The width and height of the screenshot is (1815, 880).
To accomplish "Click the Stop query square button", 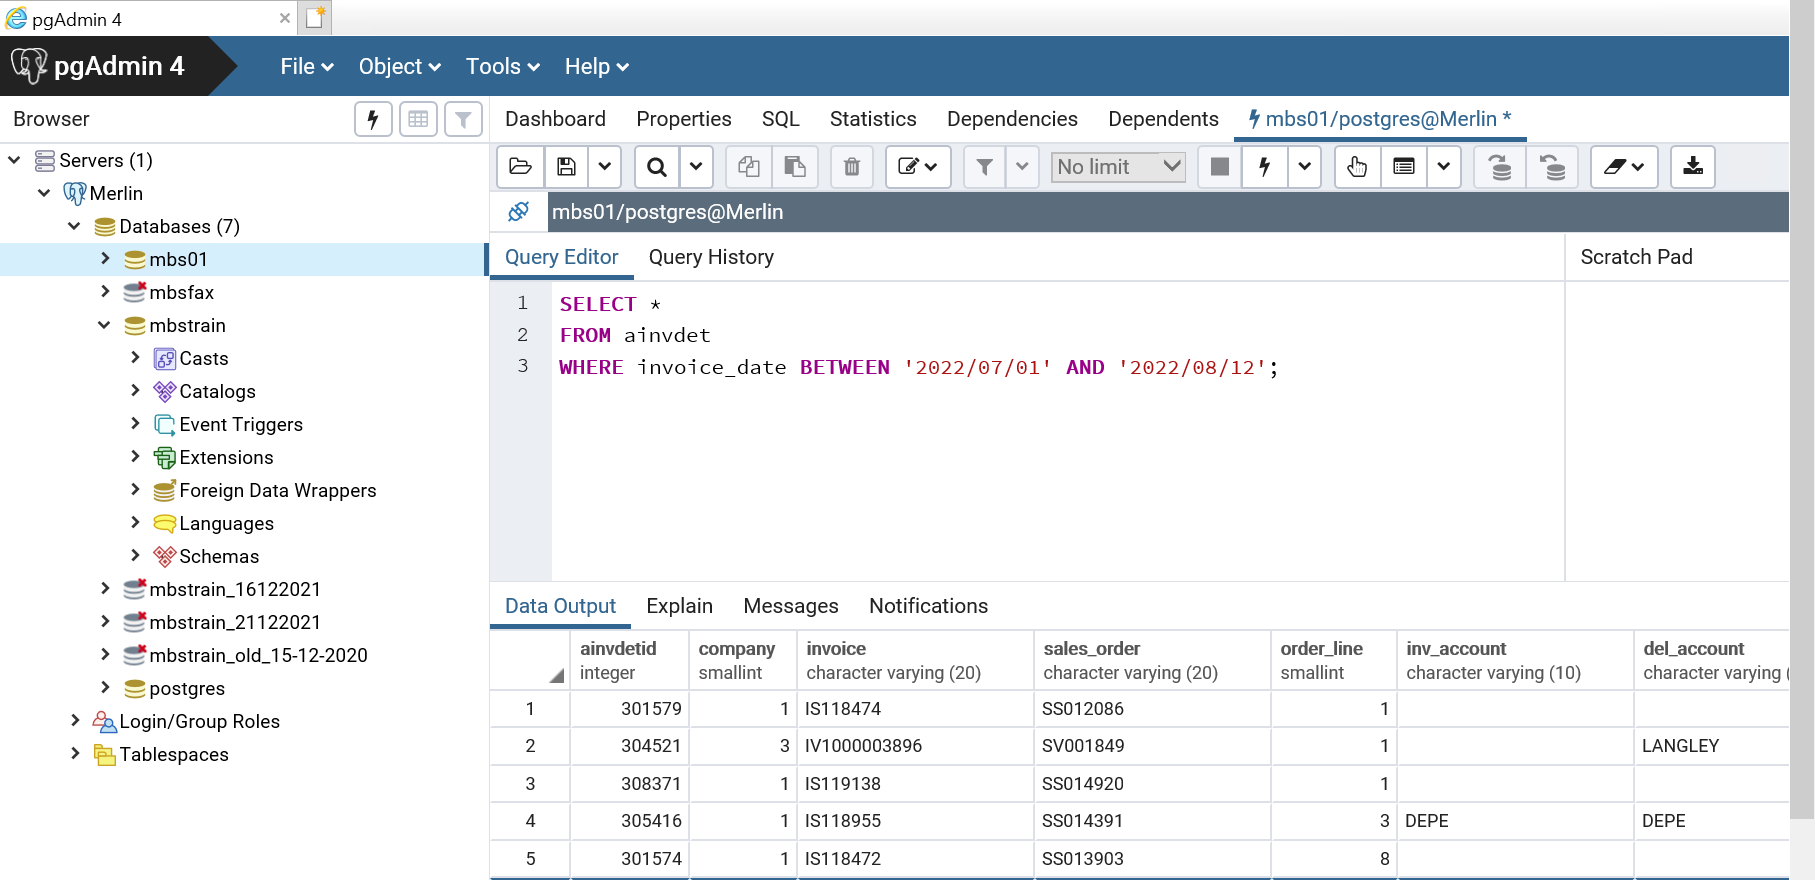I will pos(1219,167).
